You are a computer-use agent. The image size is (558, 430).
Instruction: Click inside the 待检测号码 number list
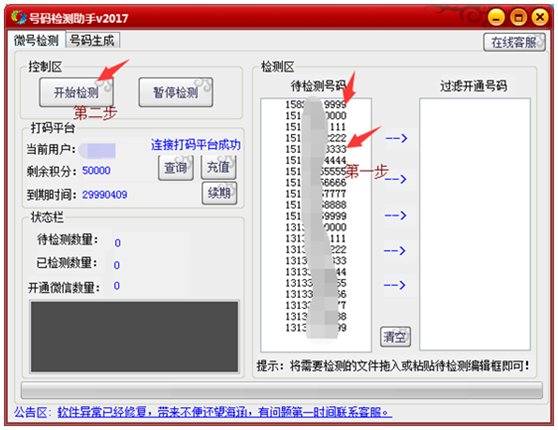click(x=316, y=225)
